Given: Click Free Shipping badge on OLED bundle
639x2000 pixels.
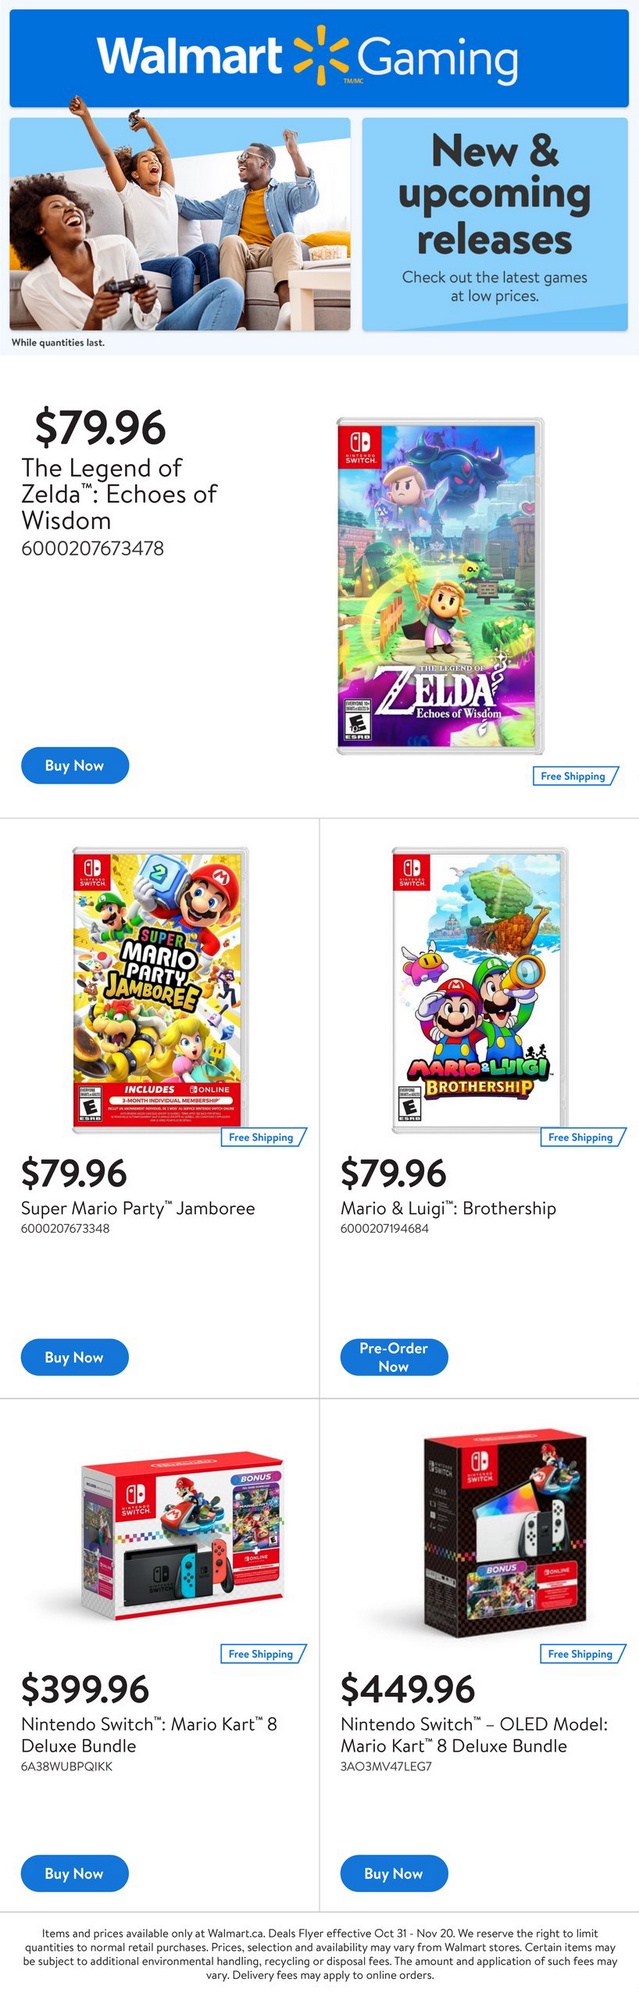Looking at the screenshot, I should (x=581, y=1654).
